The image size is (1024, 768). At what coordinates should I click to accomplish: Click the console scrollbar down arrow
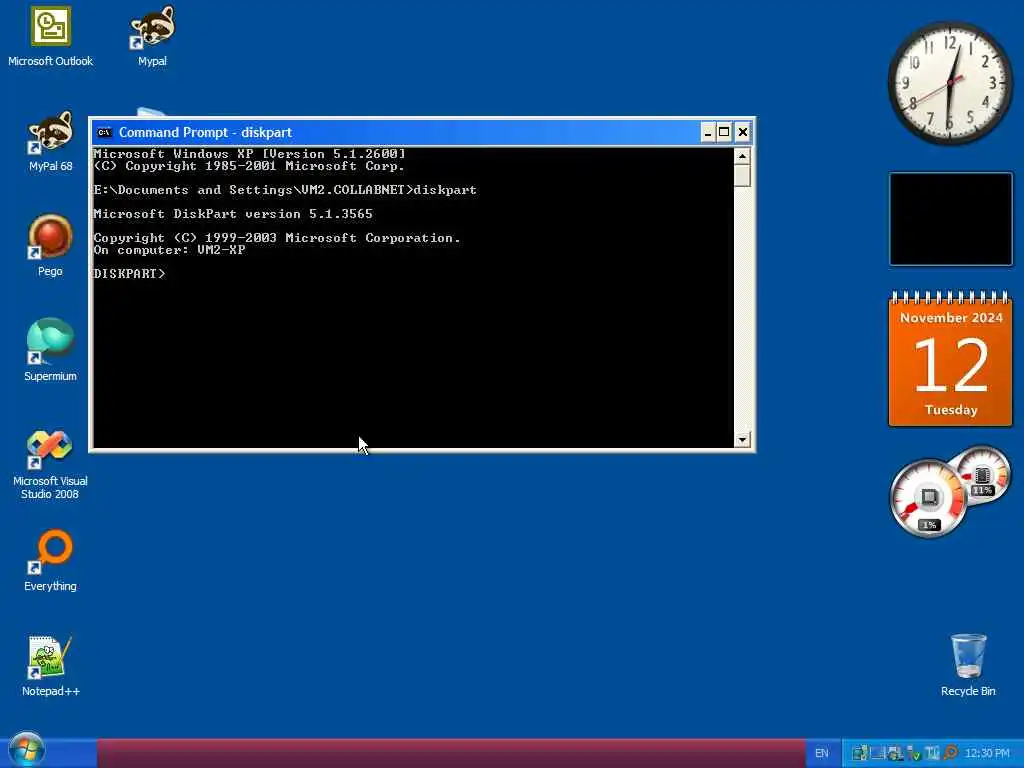tap(742, 440)
